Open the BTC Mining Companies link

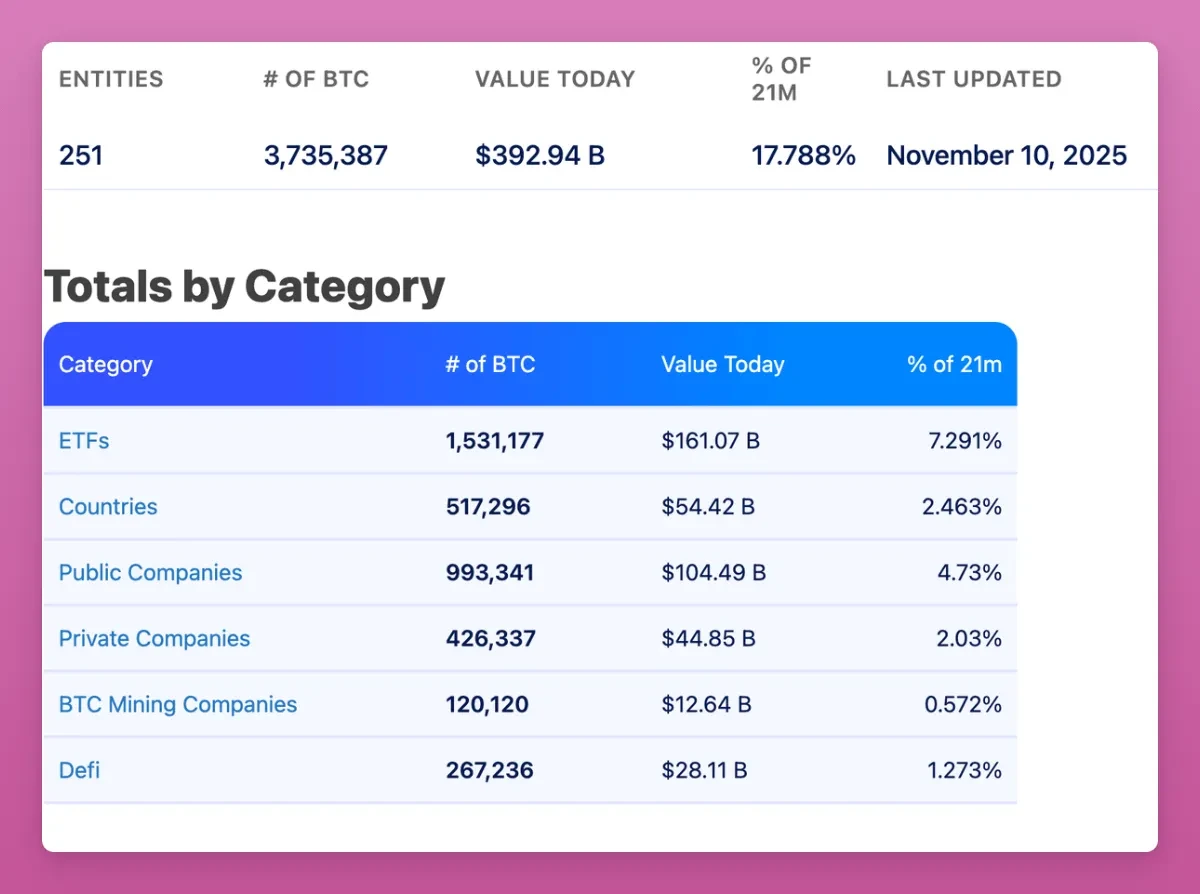click(x=177, y=704)
